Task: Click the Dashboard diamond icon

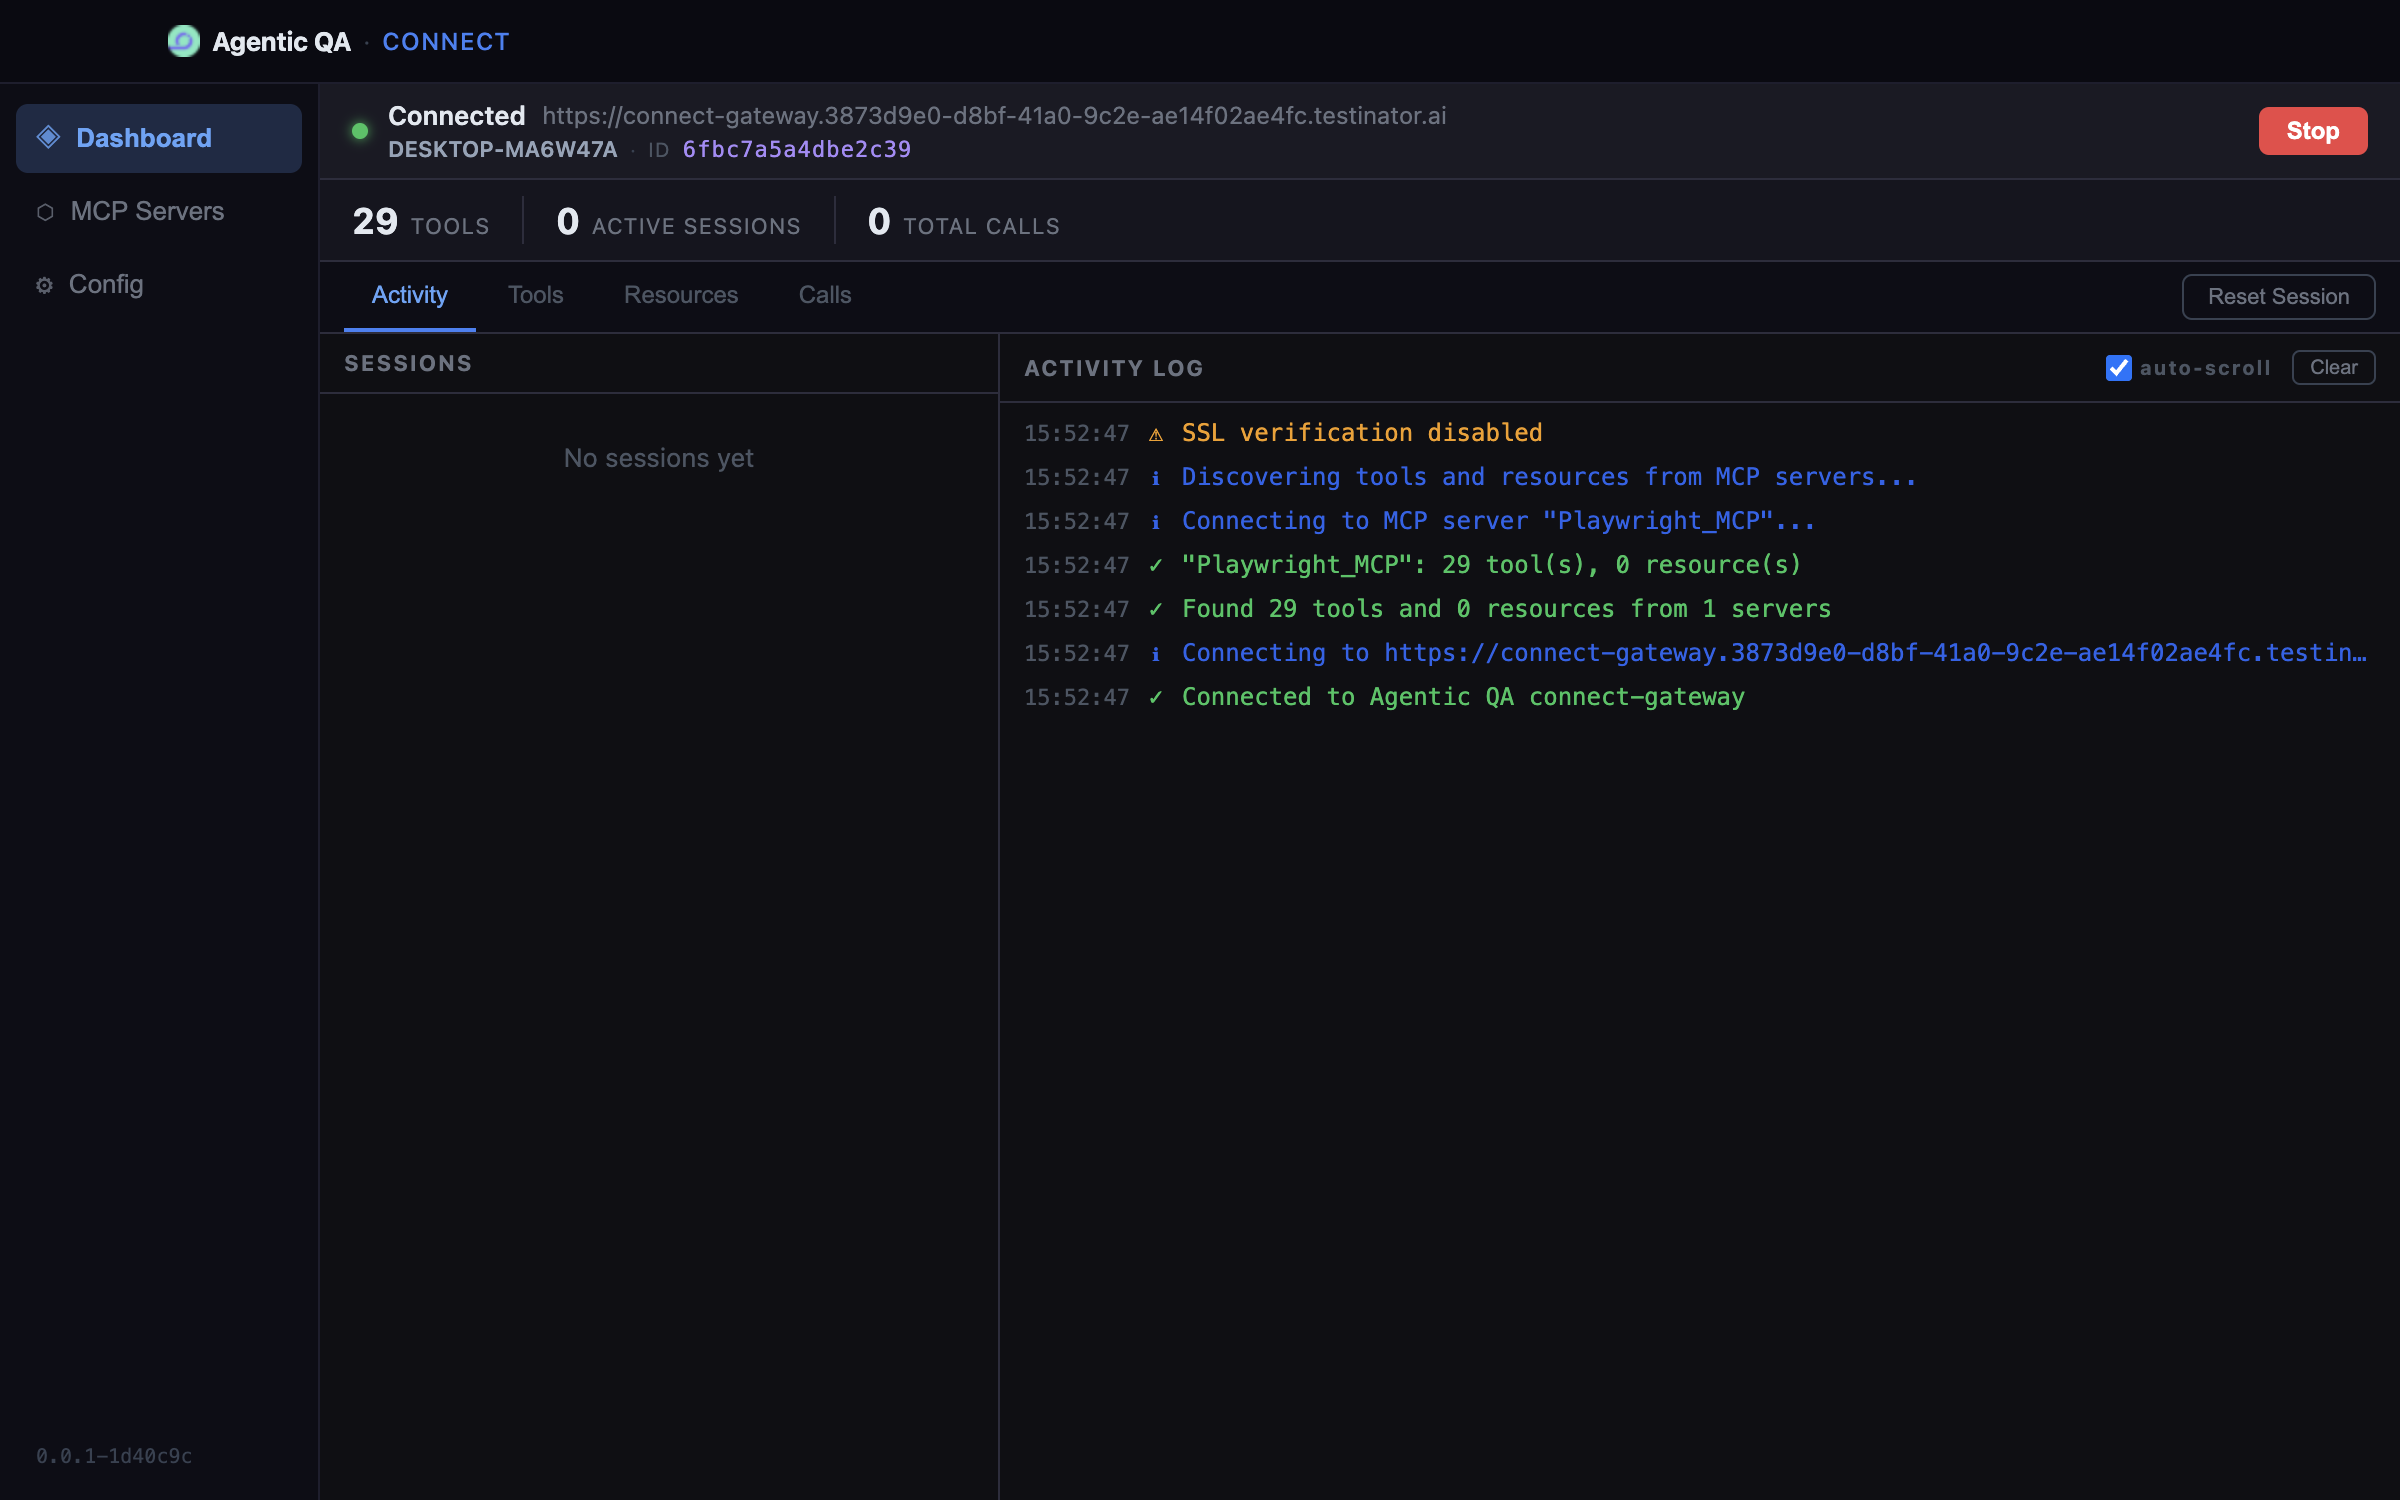Action: point(48,137)
